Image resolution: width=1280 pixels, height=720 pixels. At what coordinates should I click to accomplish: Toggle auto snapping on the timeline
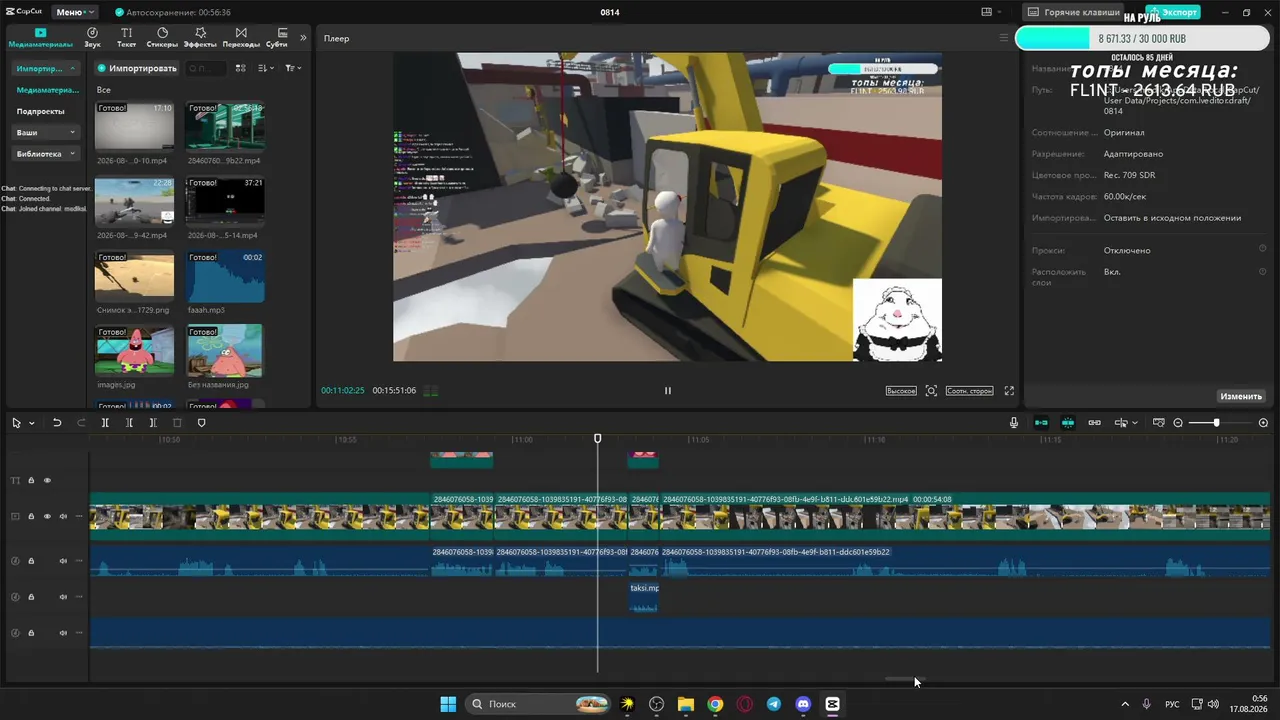click(1068, 423)
